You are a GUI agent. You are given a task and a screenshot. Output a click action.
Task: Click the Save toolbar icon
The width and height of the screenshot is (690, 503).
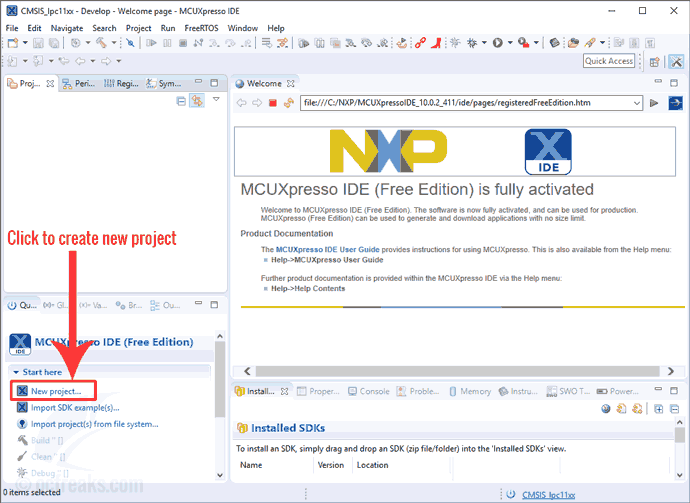pyautogui.click(x=38, y=43)
